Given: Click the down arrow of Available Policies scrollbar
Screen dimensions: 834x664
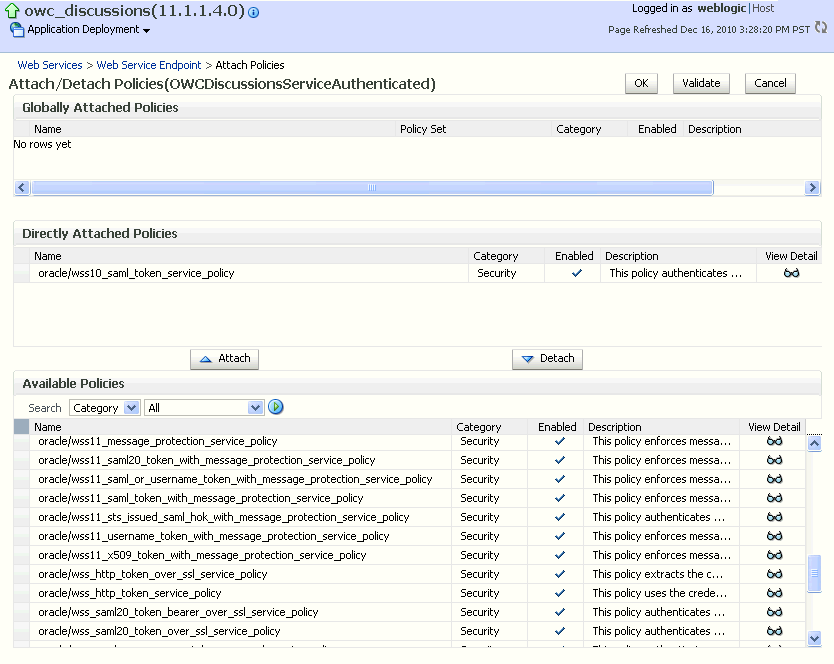Looking at the screenshot, I should tap(814, 638).
